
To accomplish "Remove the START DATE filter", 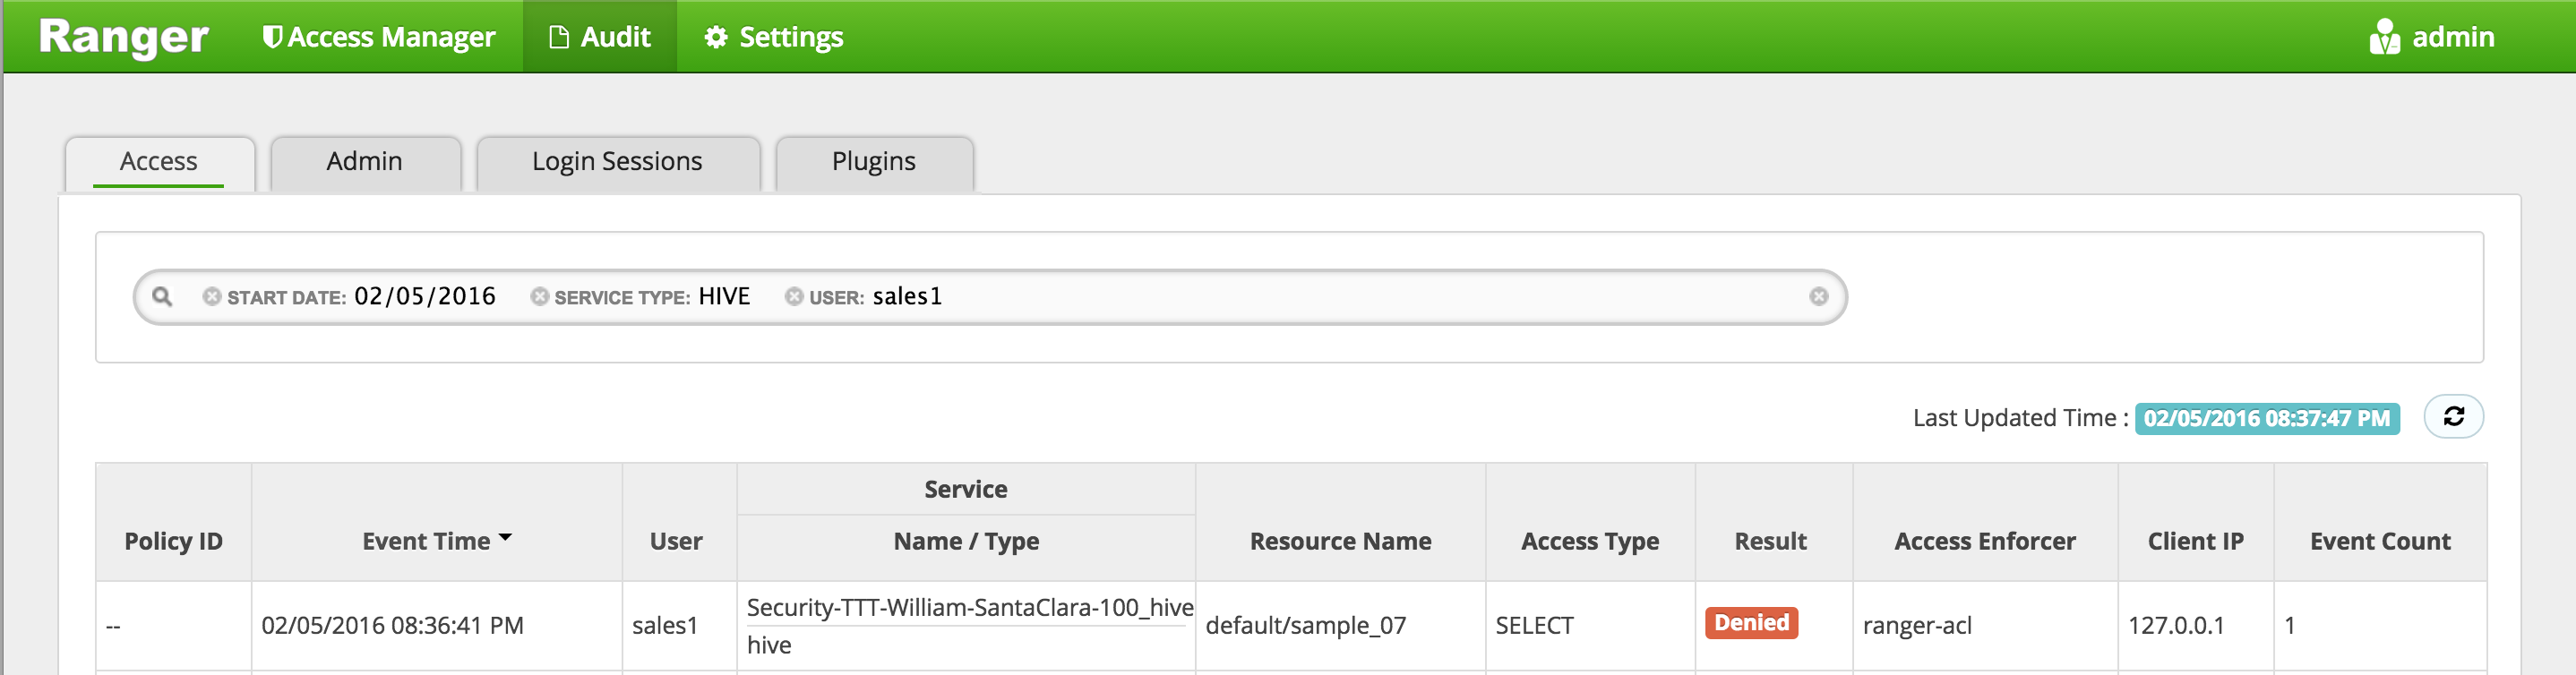I will click(211, 296).
